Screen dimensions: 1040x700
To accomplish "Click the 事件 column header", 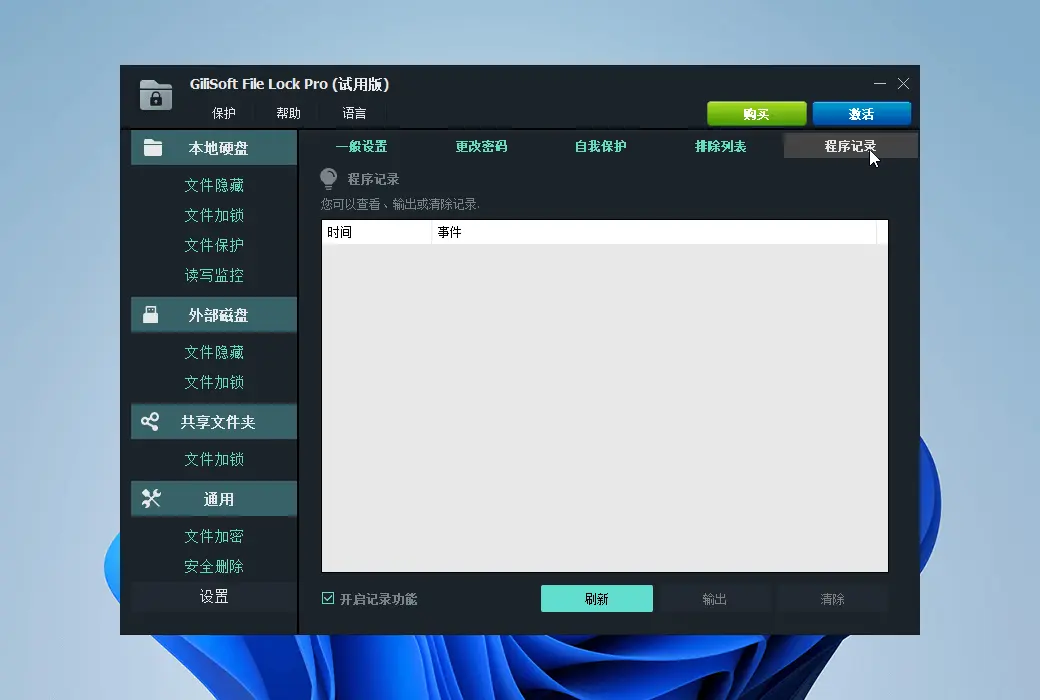I will click(x=654, y=232).
